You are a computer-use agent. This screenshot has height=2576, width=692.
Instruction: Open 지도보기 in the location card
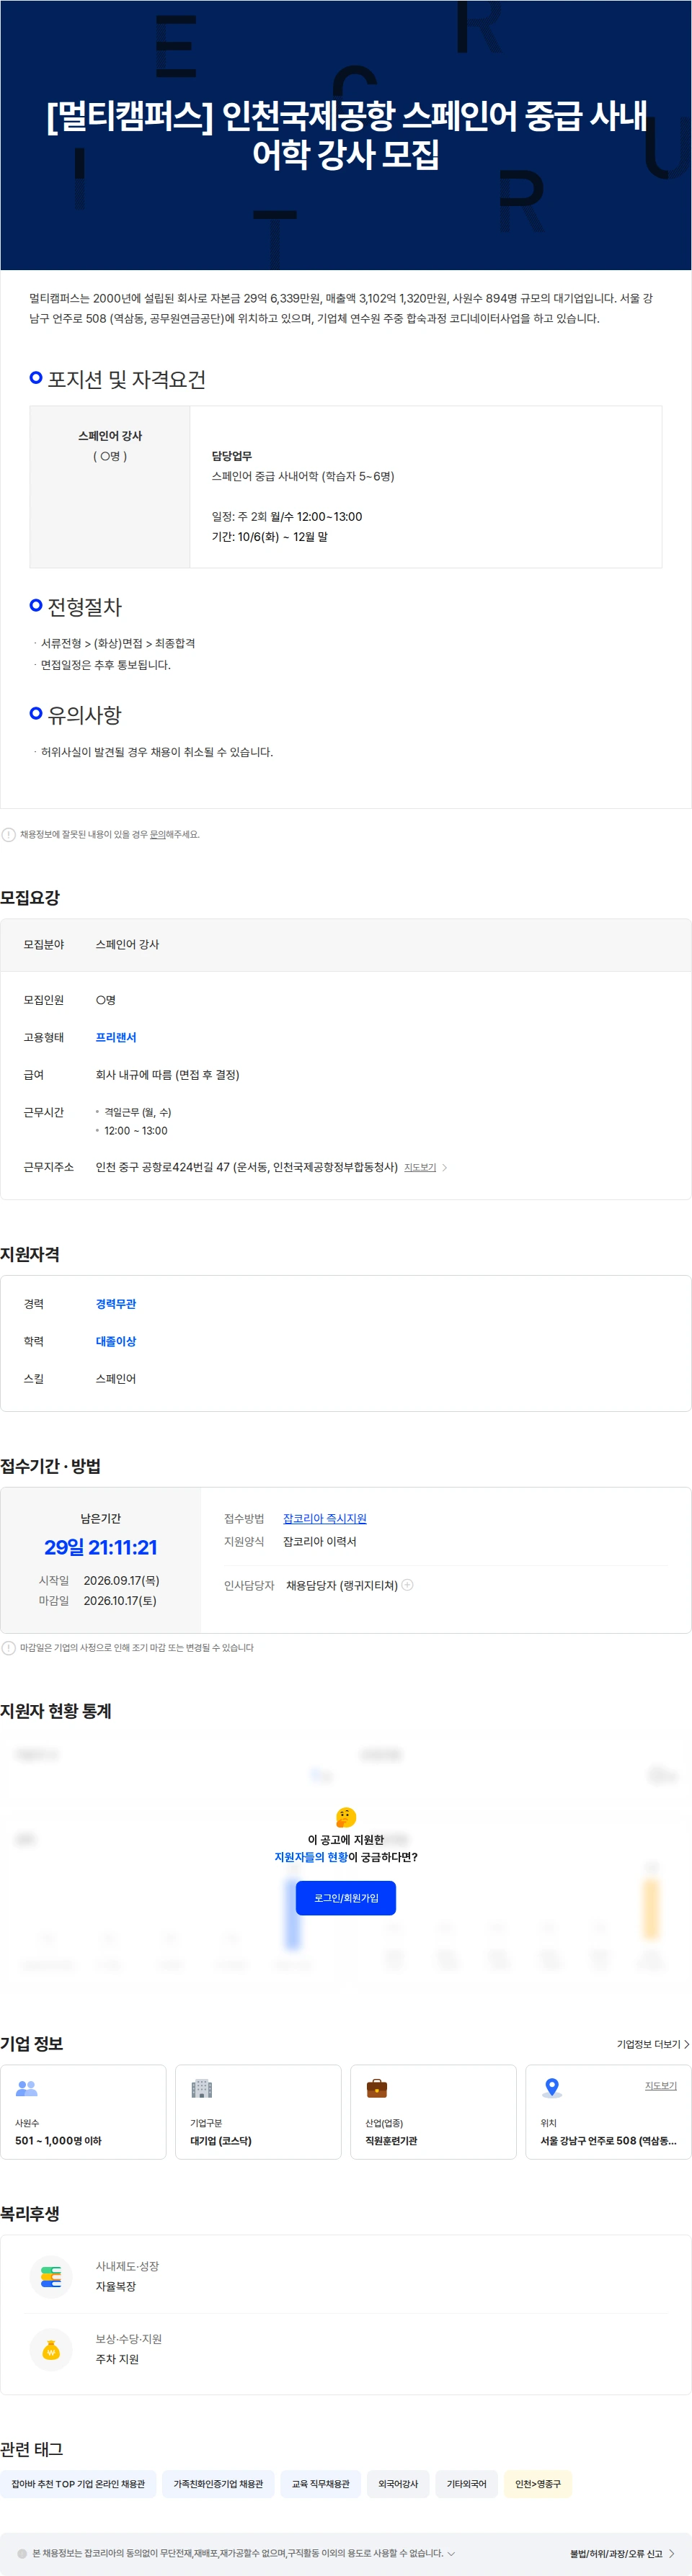tap(660, 2085)
